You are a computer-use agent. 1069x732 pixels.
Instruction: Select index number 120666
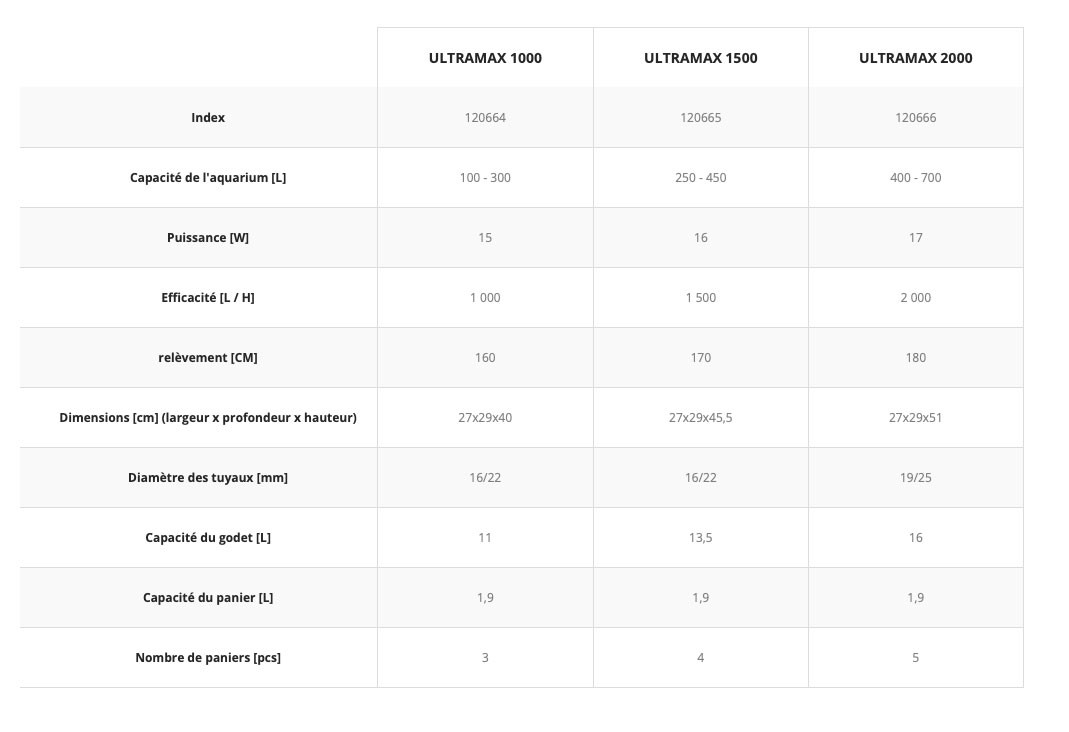click(x=915, y=117)
